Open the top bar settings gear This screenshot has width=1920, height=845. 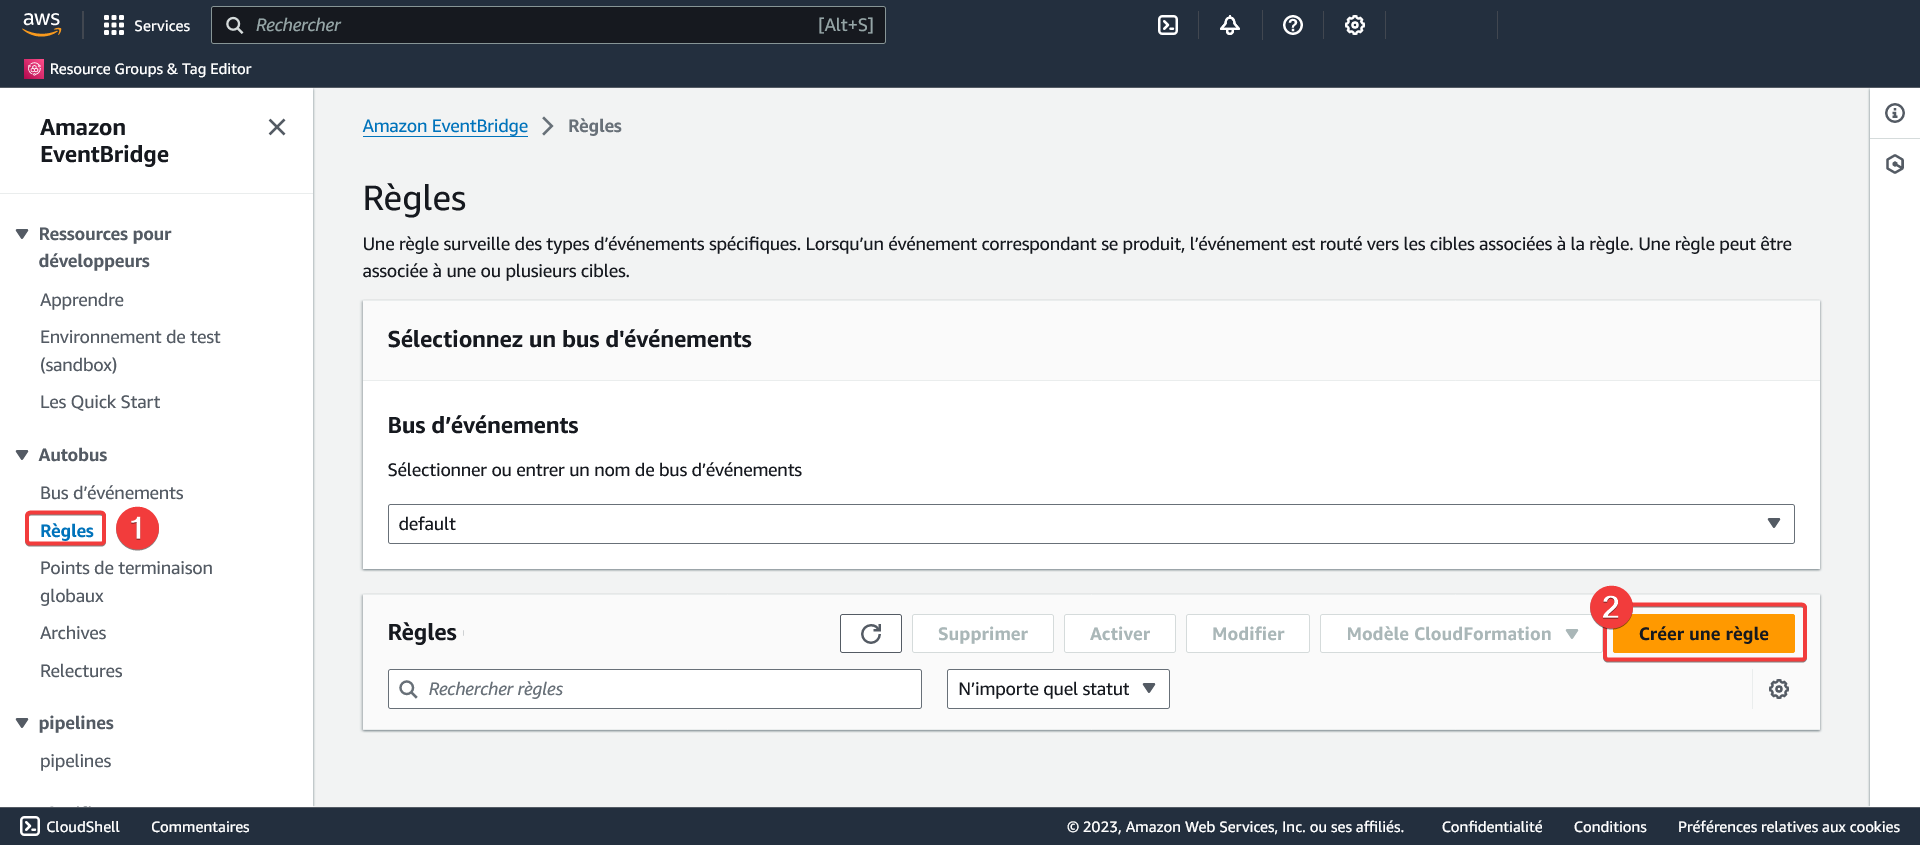[x=1355, y=25]
